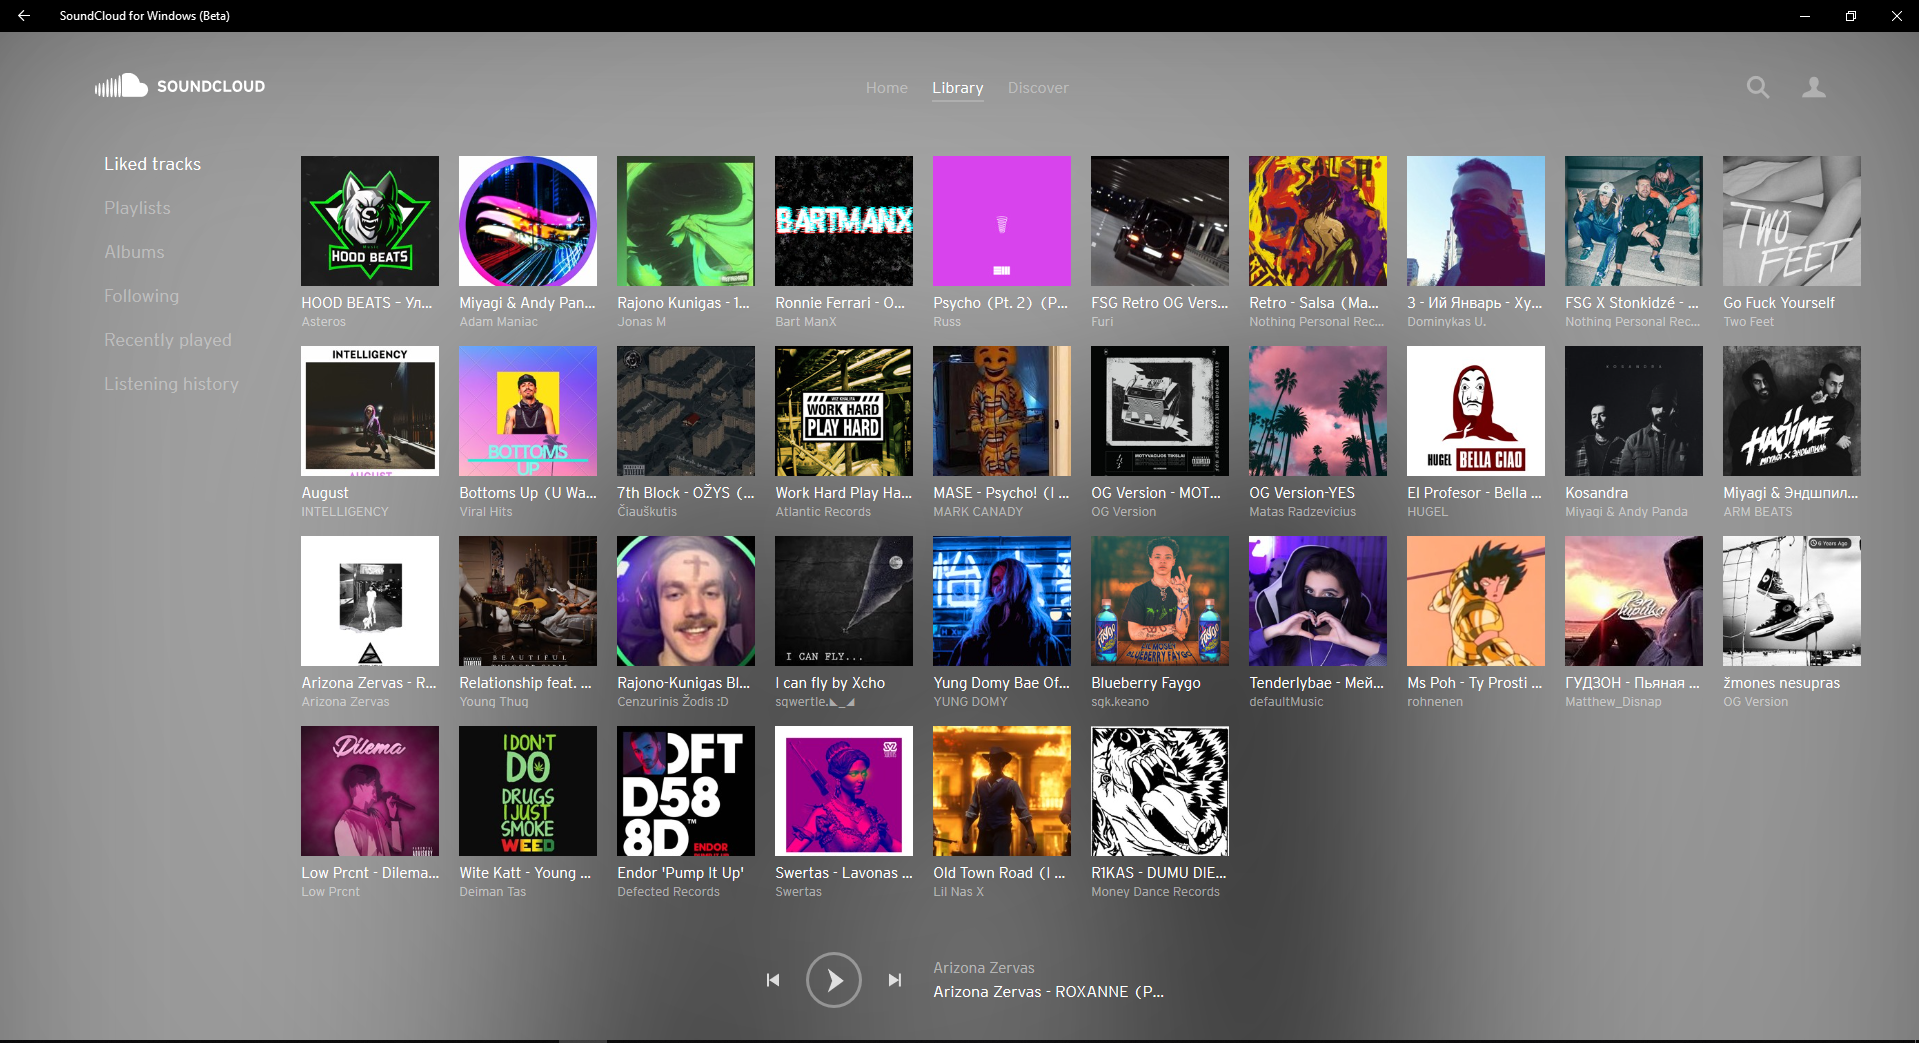Open the Low Prcnt Dilema cover
Viewport: 1919px width, 1043px height.
click(370, 791)
